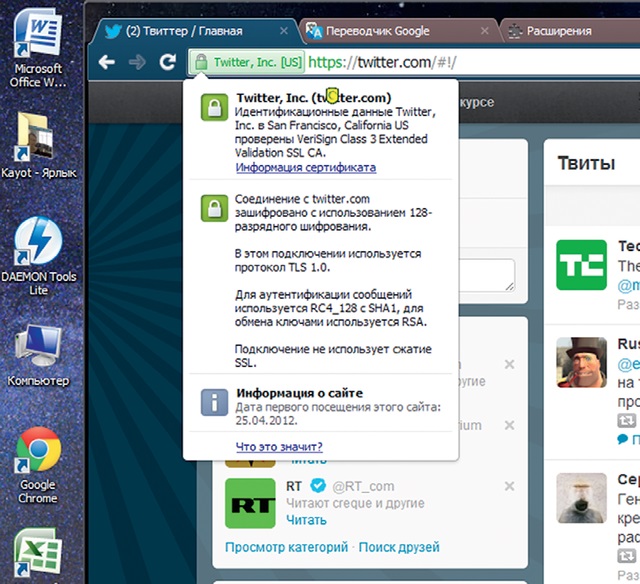Launch Google Chrome from the desktop shortcut
The image size is (640, 584).
tap(38, 465)
